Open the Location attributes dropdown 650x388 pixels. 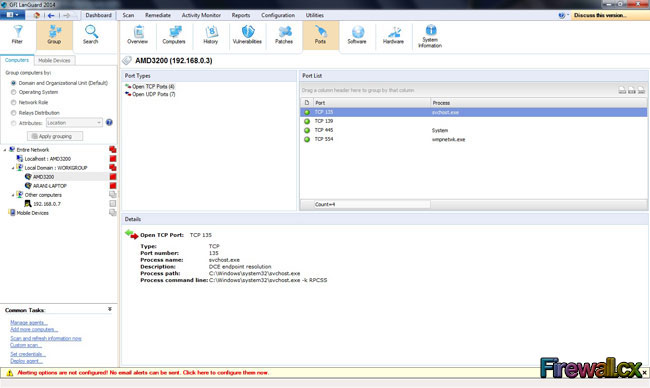74,123
